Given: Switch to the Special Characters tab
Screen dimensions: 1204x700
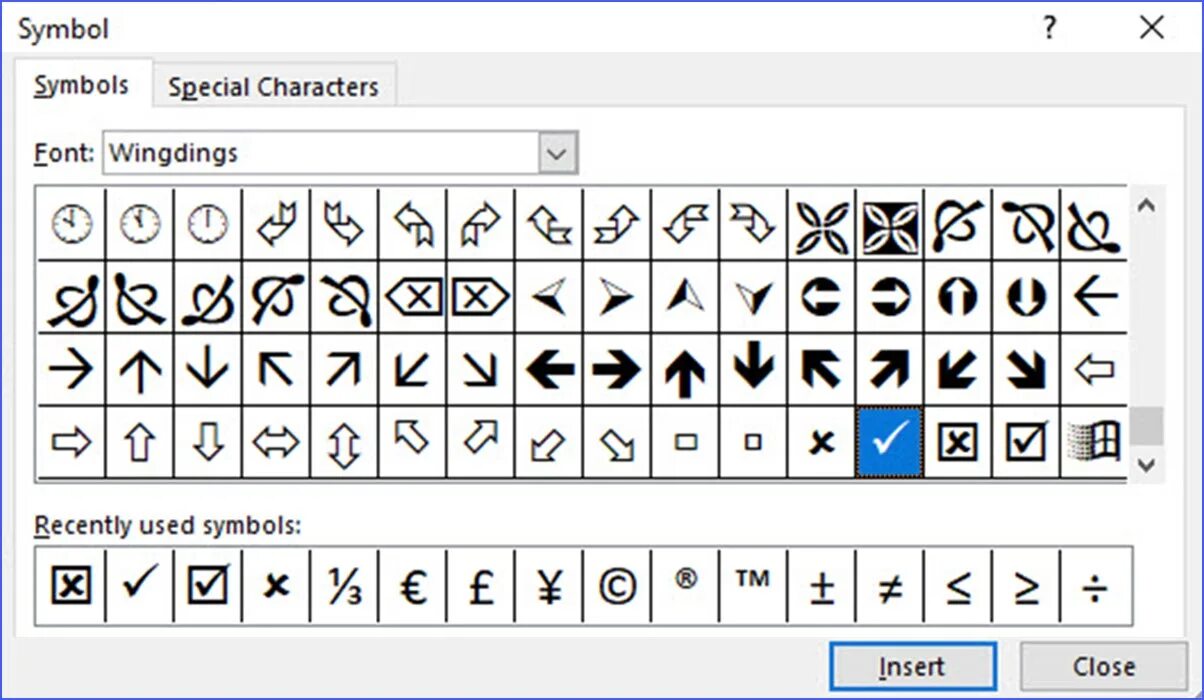Looking at the screenshot, I should coord(273,88).
